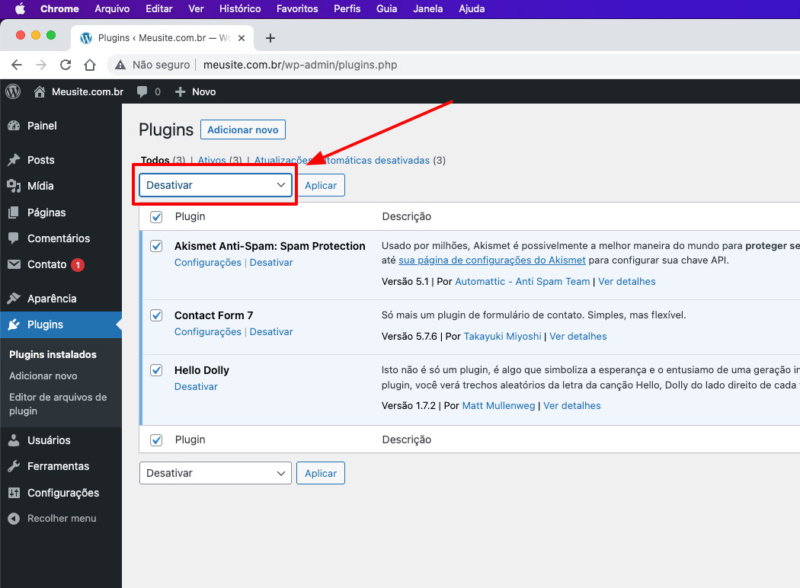Open the WordPress logo menu in admin bar
The image size is (800, 588).
tap(12, 91)
